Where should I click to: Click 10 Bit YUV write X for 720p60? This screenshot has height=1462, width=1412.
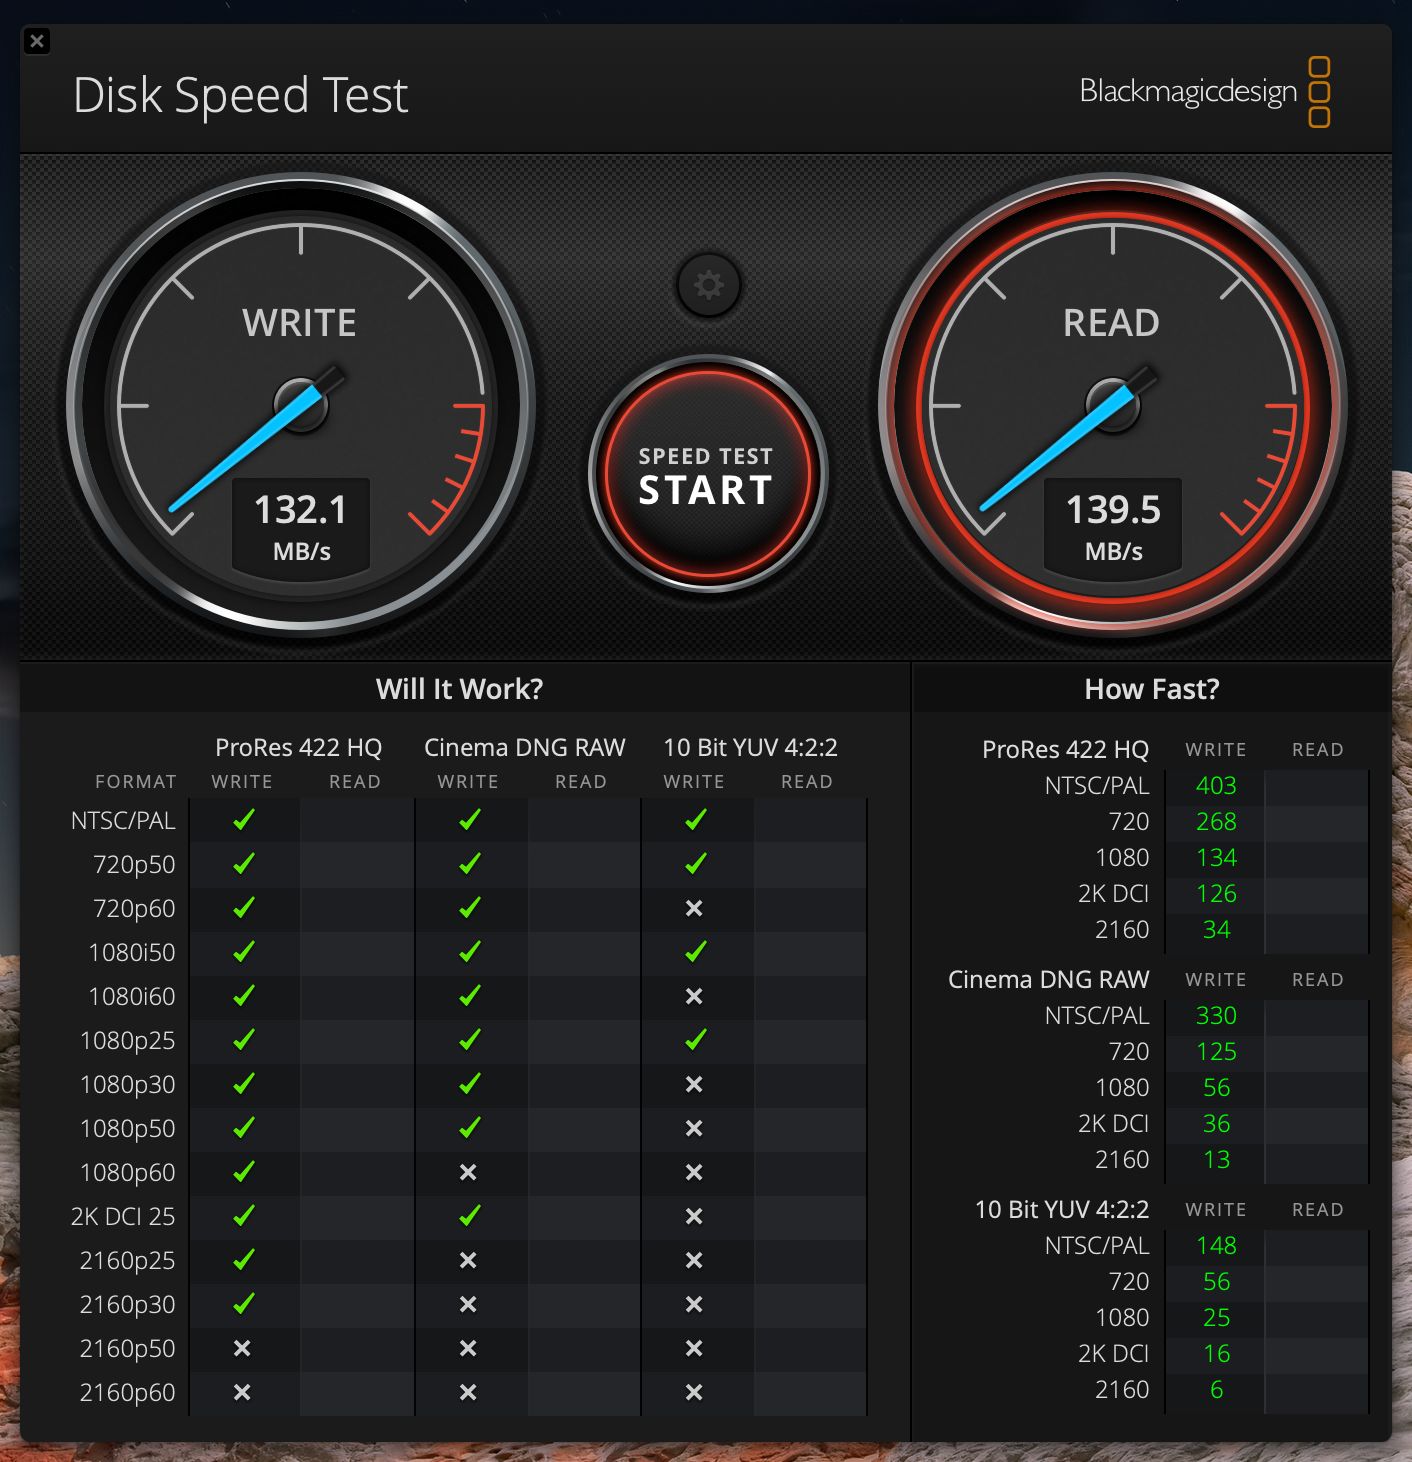(694, 908)
